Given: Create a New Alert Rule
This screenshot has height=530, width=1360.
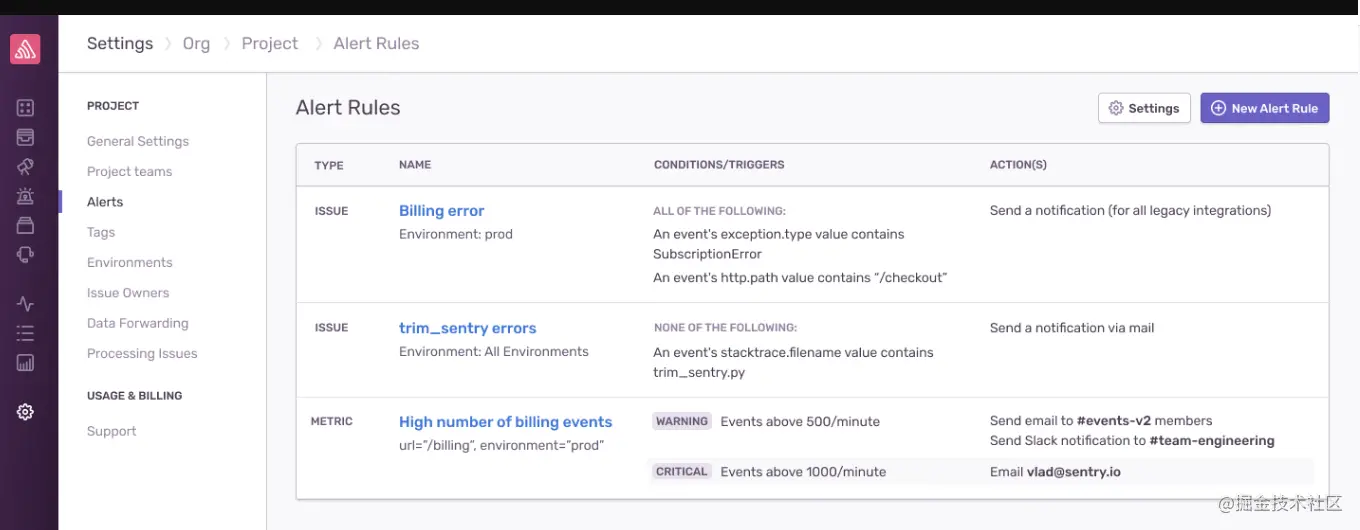Looking at the screenshot, I should coord(1264,108).
